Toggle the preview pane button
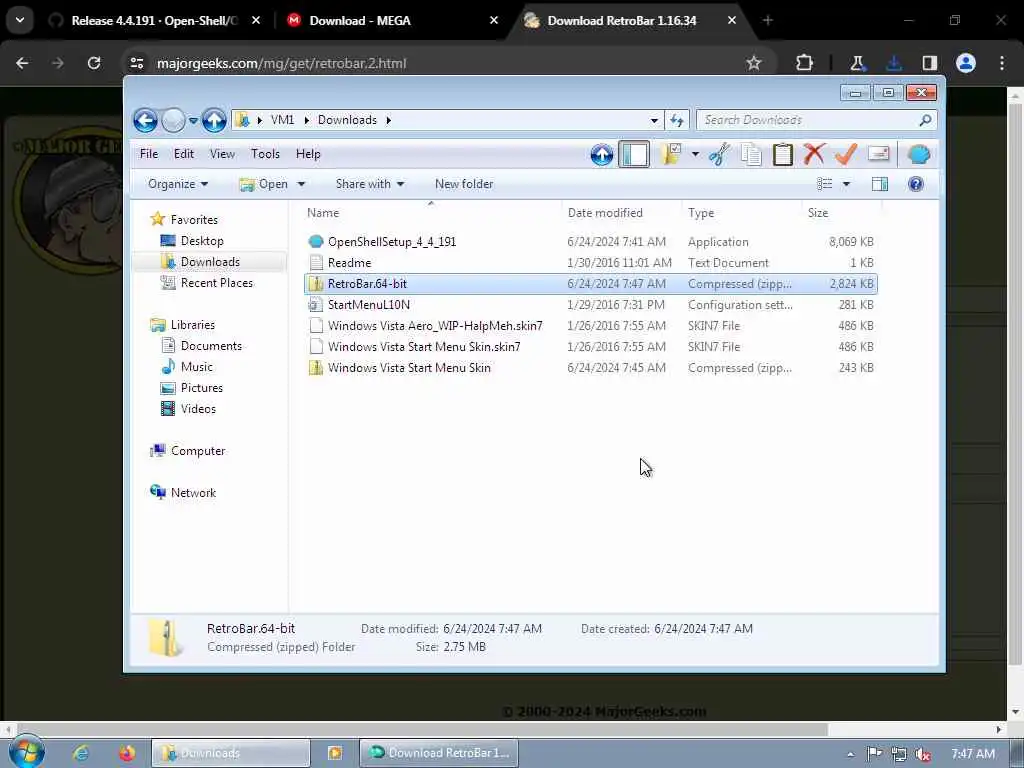1024x768 pixels. pyautogui.click(x=880, y=184)
